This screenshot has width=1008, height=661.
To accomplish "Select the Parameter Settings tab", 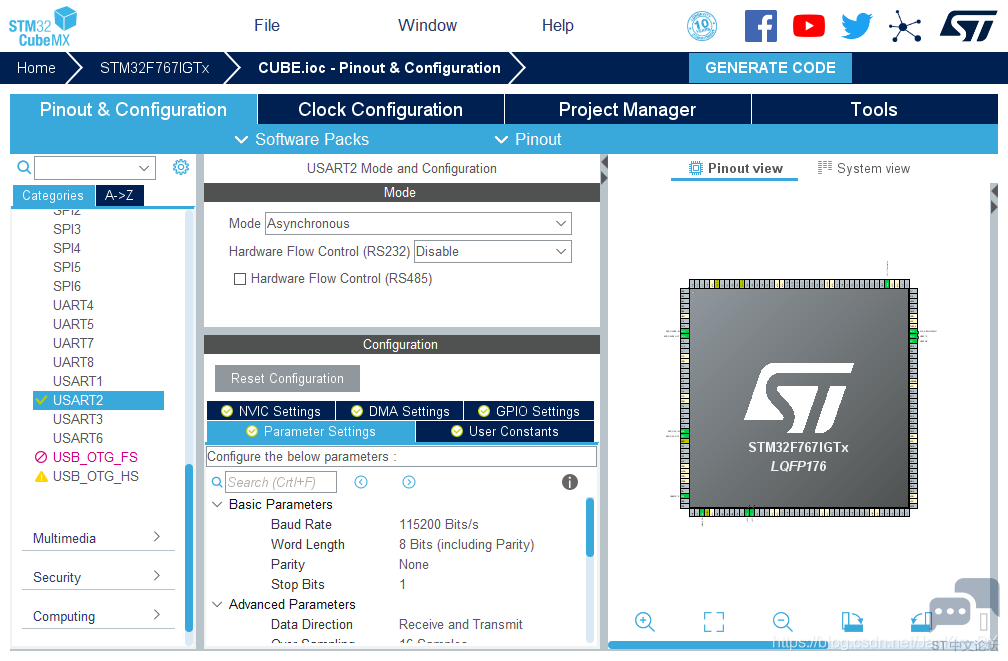I will pos(311,431).
